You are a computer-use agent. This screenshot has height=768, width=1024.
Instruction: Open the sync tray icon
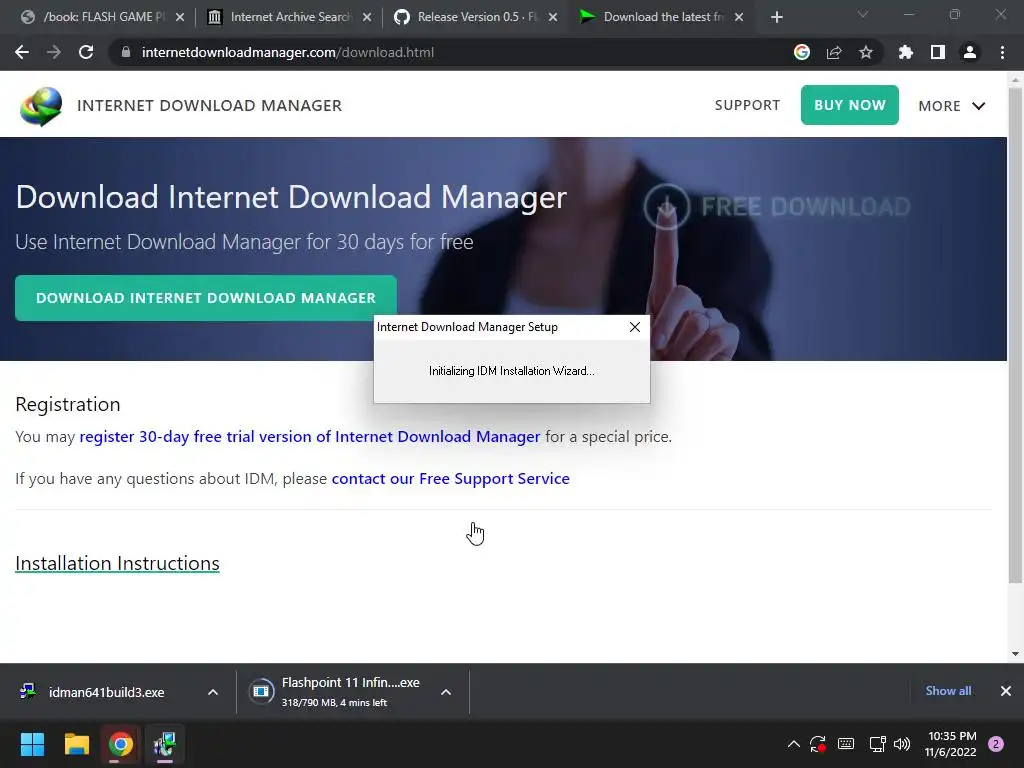pos(818,744)
